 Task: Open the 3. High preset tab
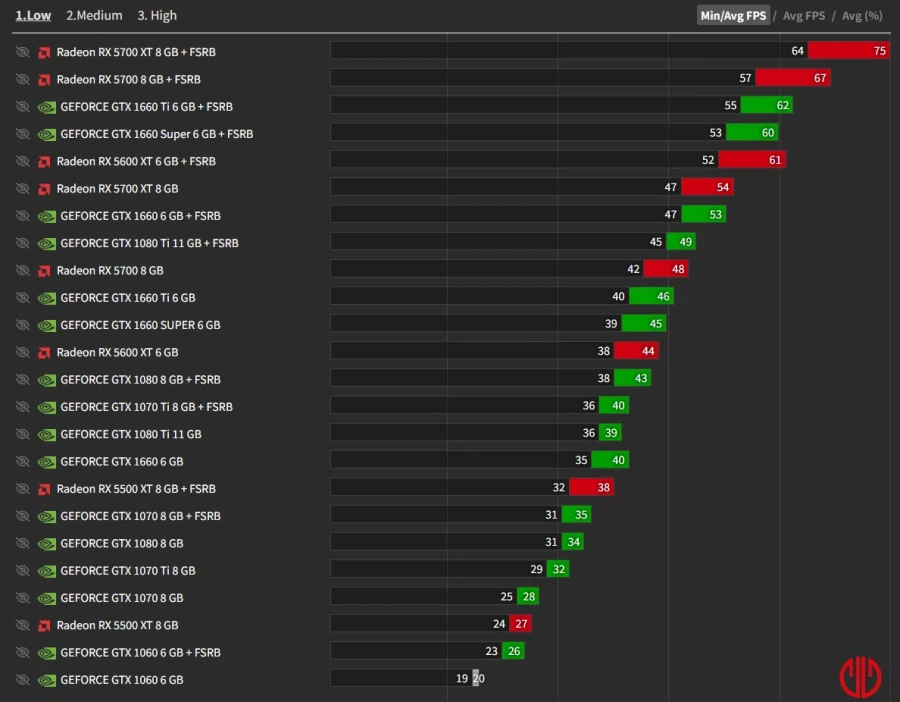(157, 15)
